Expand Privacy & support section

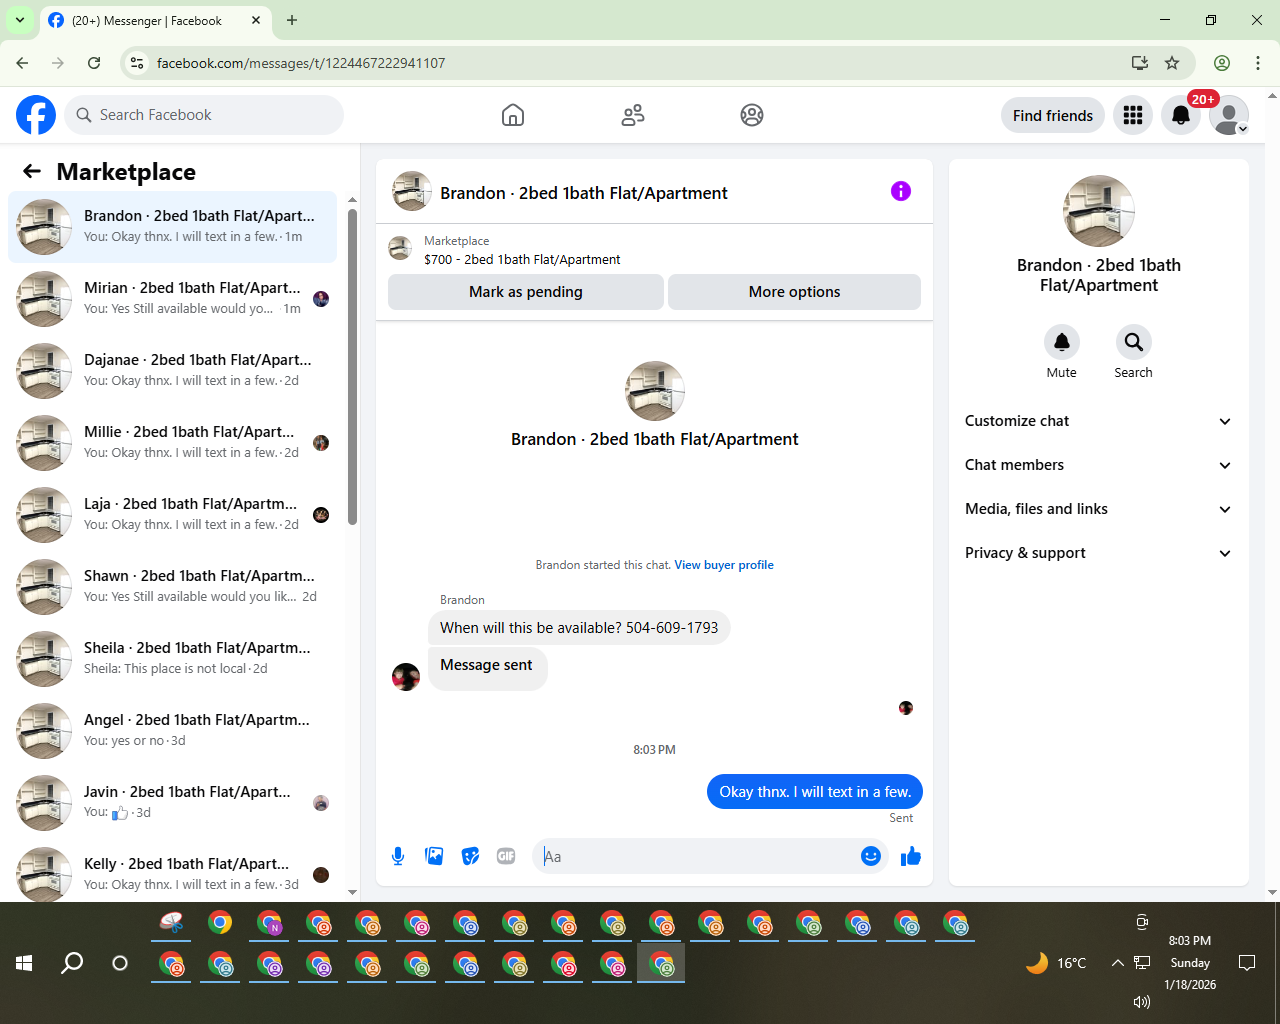click(x=1099, y=553)
